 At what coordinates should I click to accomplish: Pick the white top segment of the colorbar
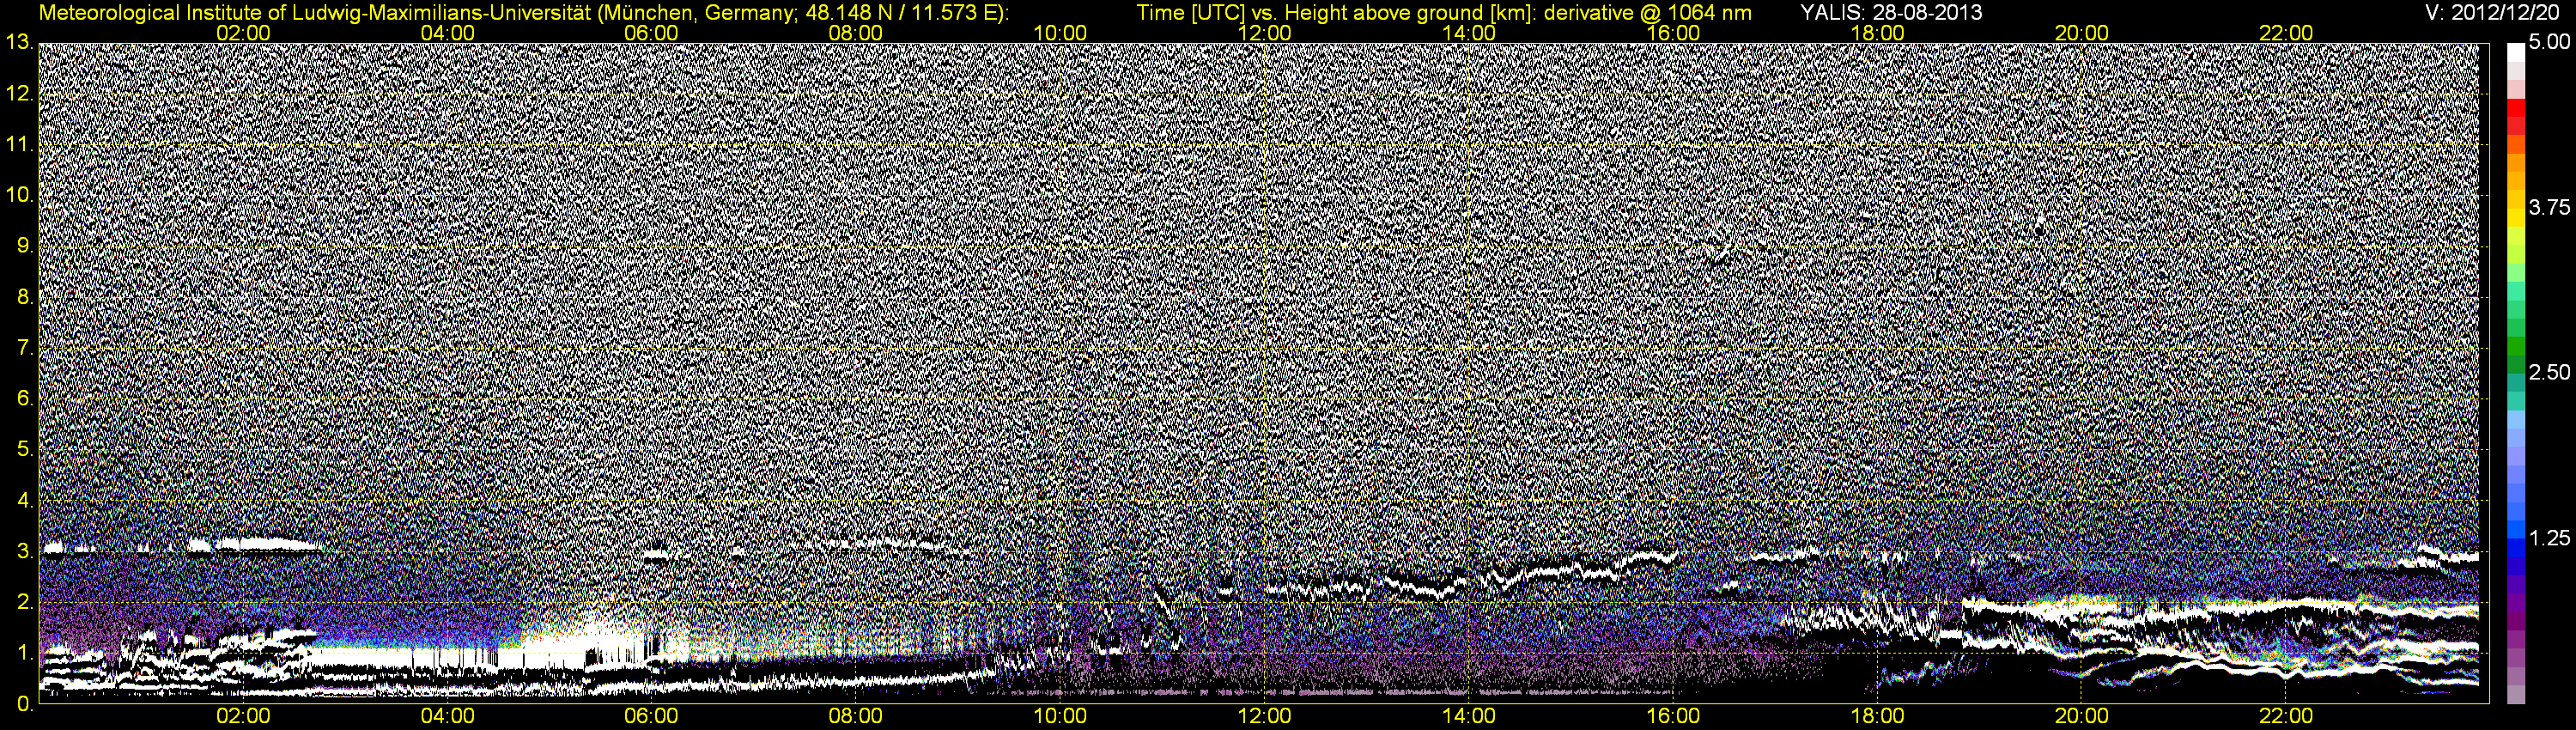2516,52
